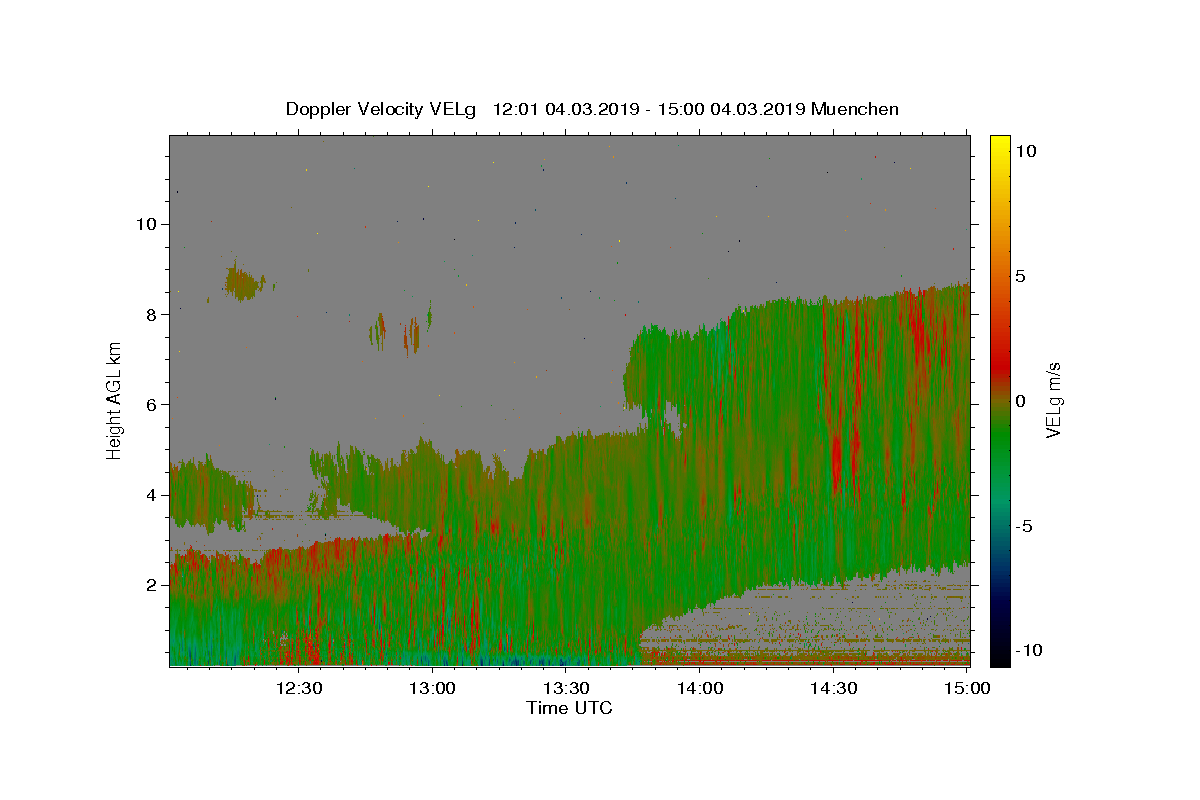Click the black bottom of the colorbar
This screenshot has height=800, width=1200.
pyautogui.click(x=1000, y=656)
